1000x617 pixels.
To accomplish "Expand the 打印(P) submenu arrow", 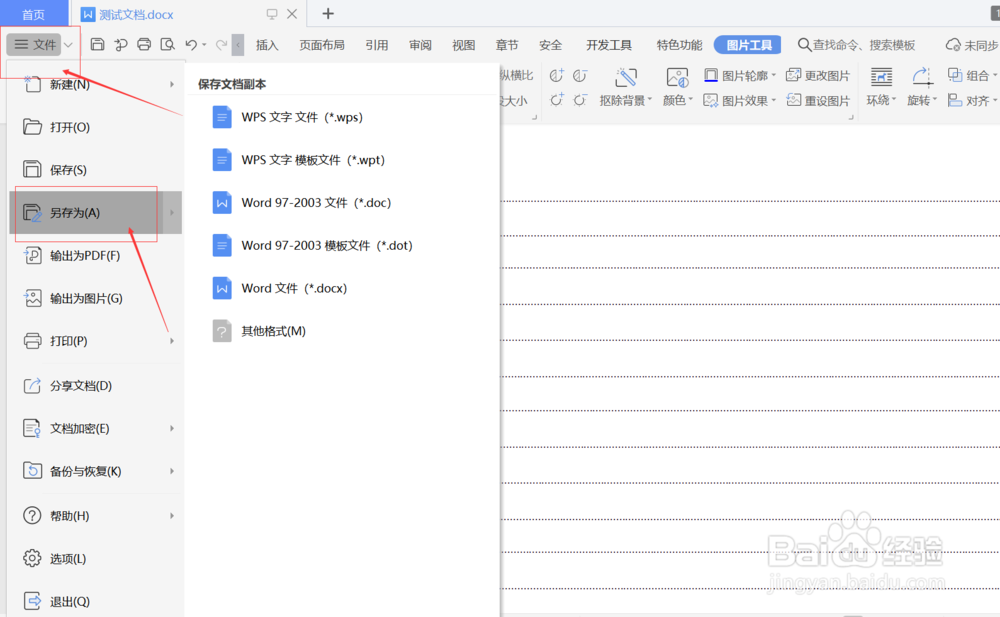I will (x=172, y=341).
